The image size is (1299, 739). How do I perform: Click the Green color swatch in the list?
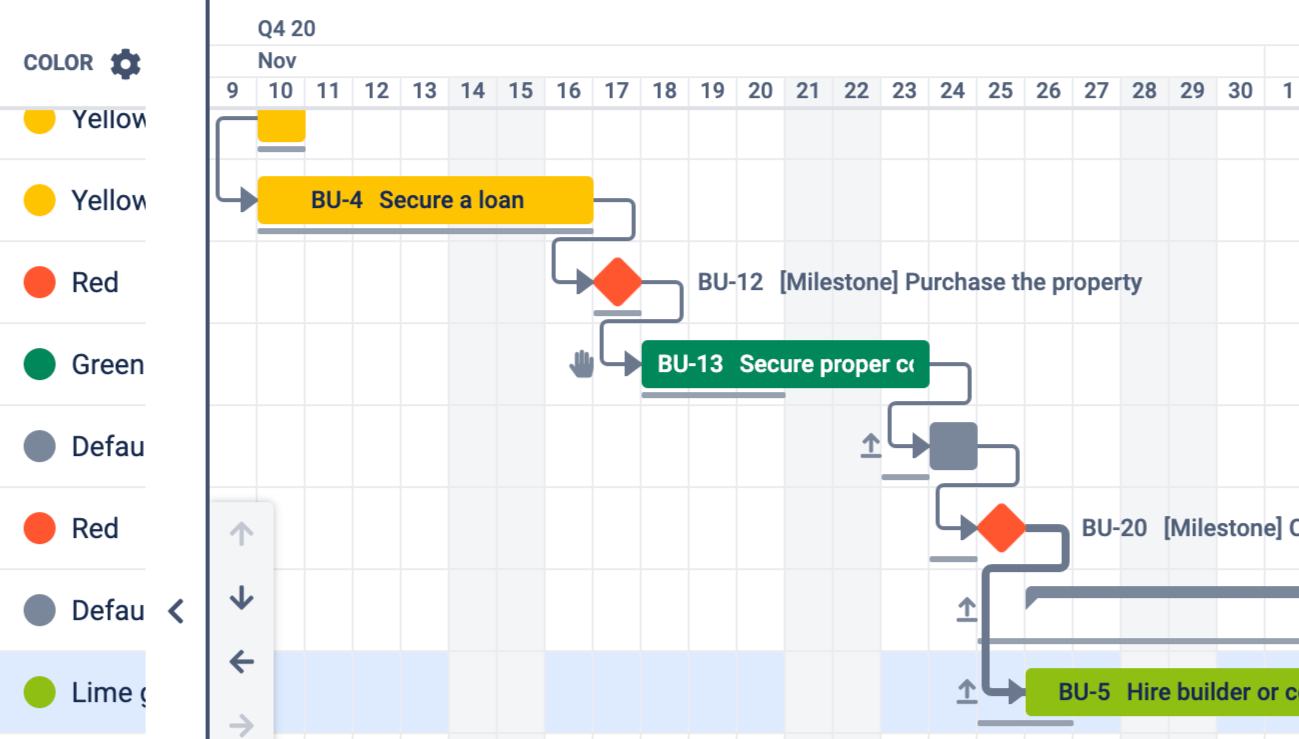40,364
